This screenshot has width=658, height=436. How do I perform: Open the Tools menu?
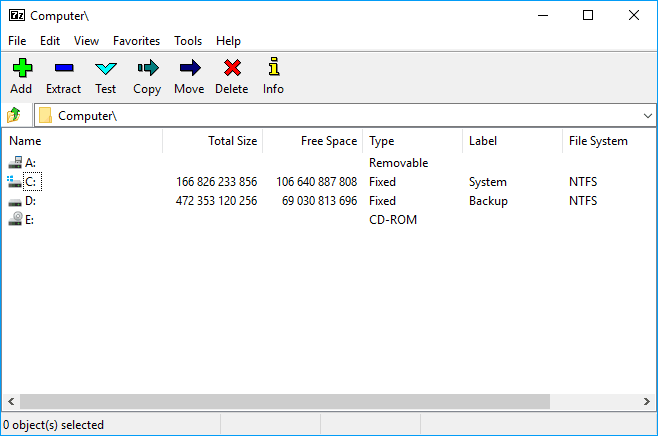click(188, 41)
